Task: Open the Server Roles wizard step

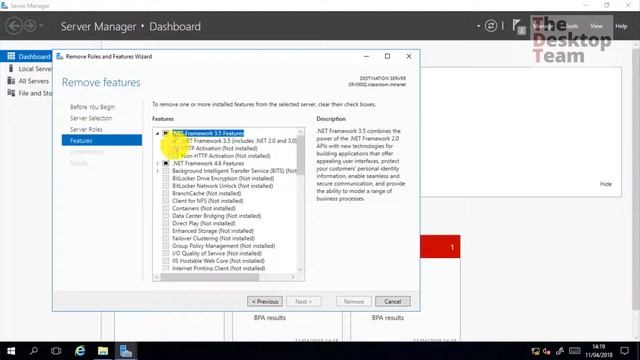Action: (x=86, y=129)
